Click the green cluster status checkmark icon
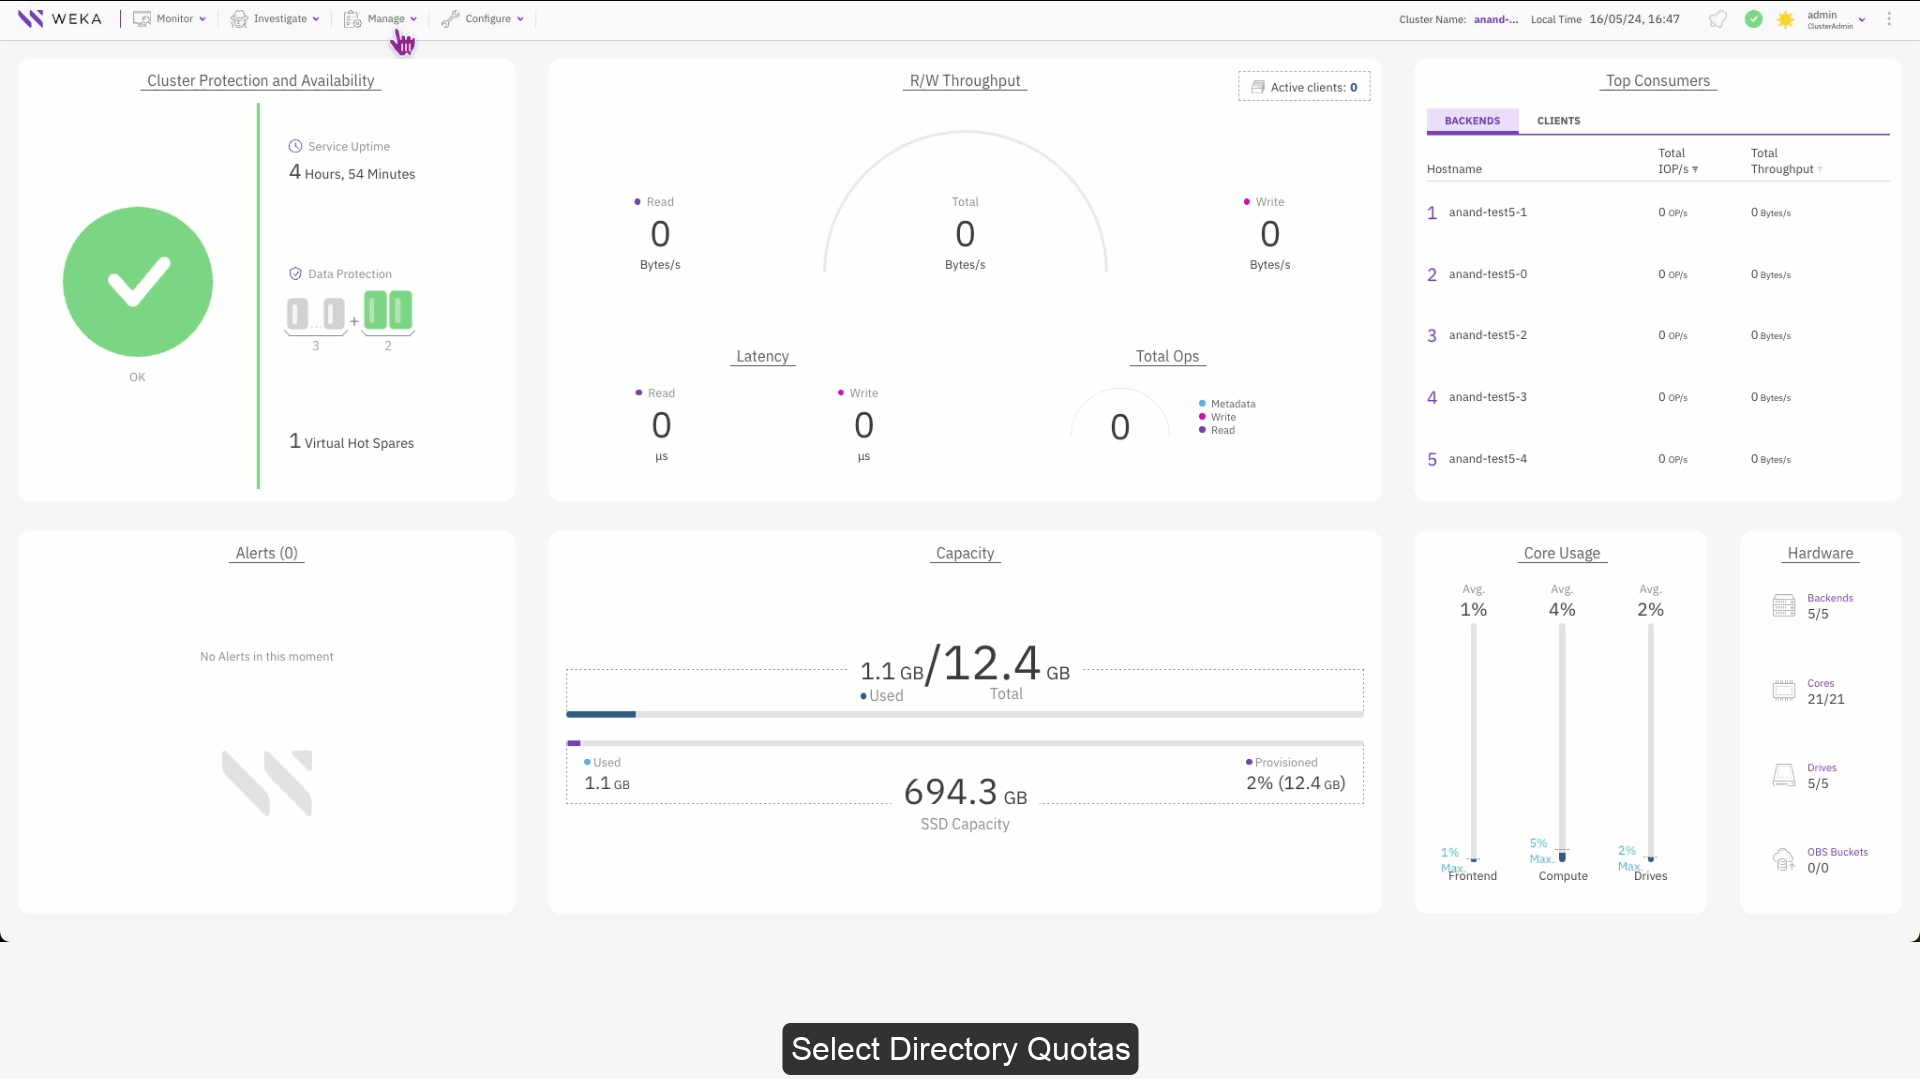Image resolution: width=1920 pixels, height=1079 pixels. pyautogui.click(x=1753, y=19)
